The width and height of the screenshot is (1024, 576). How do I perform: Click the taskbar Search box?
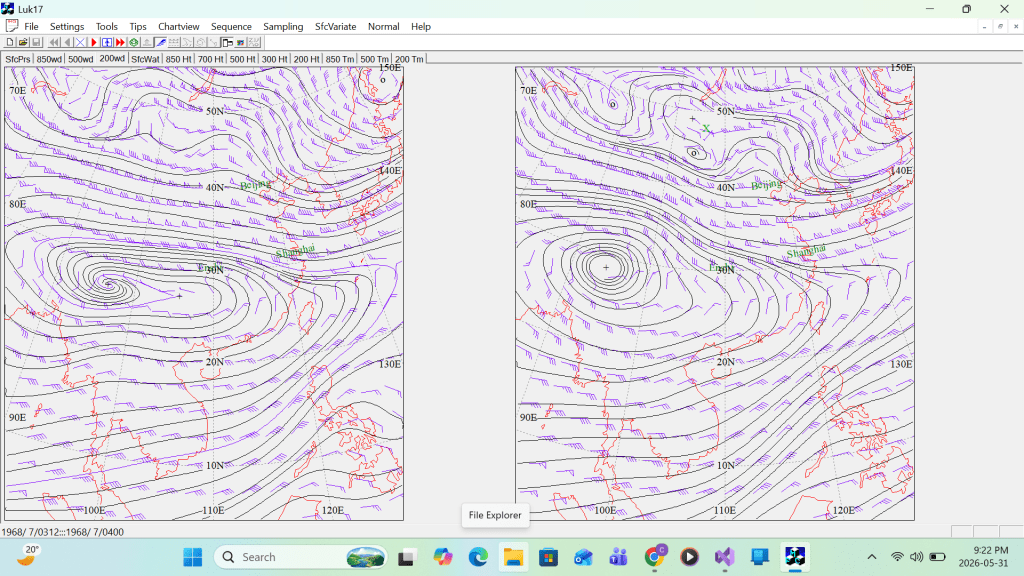[x=300, y=557]
